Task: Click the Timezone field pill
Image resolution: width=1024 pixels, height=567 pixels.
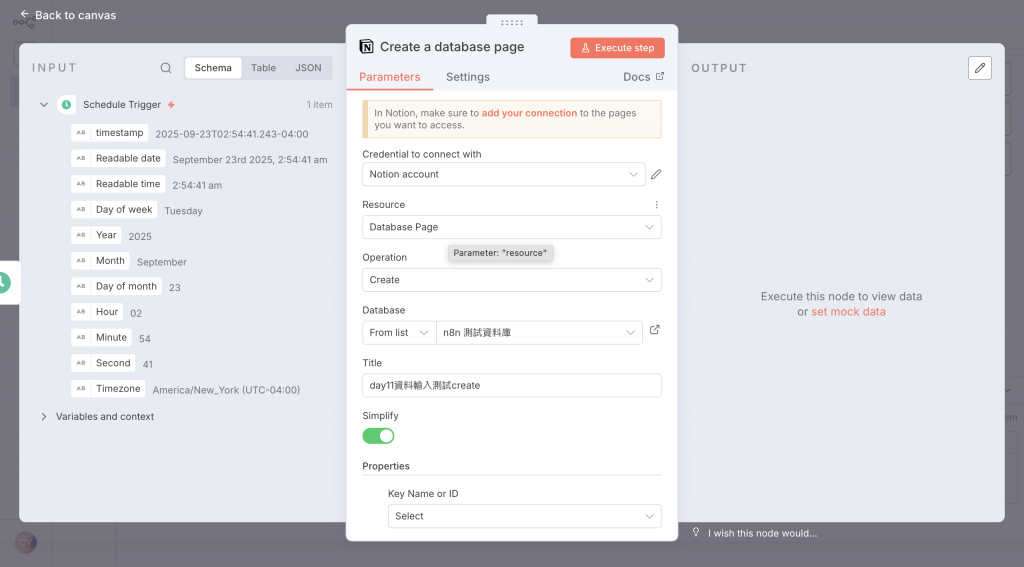Action: pyautogui.click(x=108, y=388)
